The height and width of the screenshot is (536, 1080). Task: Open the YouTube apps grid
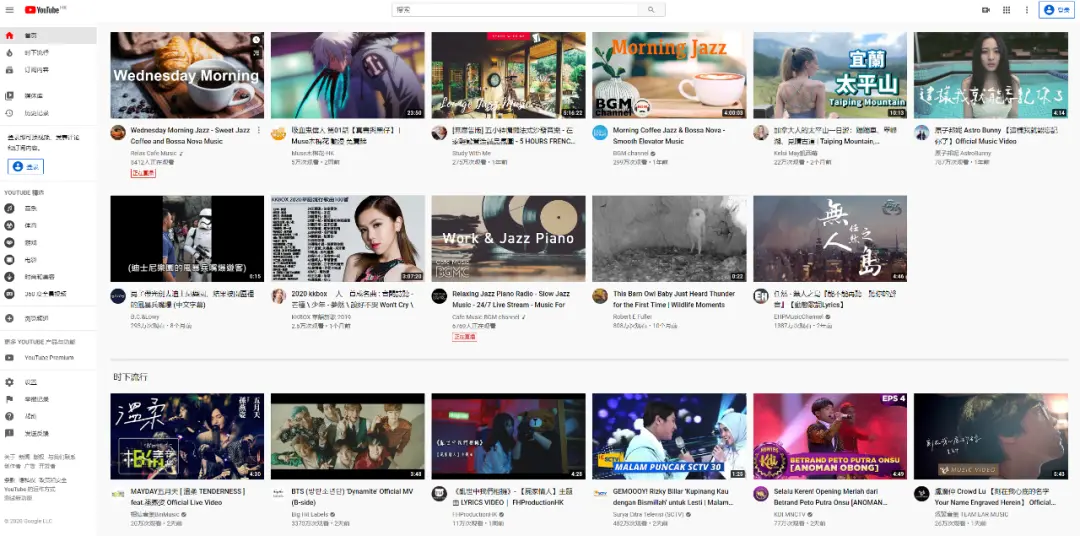pos(1006,10)
